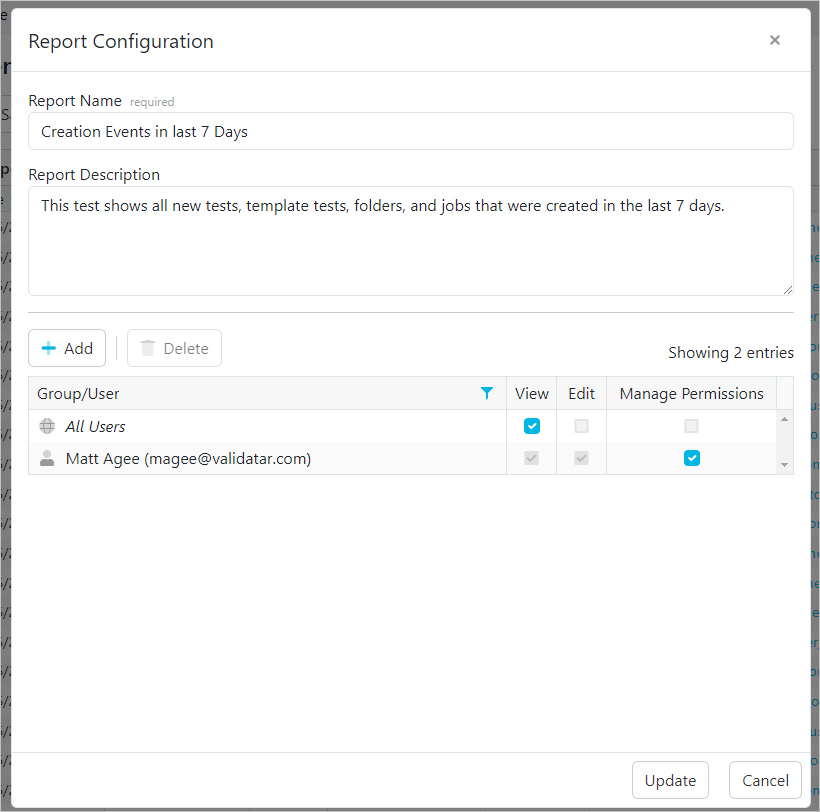
Task: Click the permissions table scroll down arrow
Action: tap(784, 465)
